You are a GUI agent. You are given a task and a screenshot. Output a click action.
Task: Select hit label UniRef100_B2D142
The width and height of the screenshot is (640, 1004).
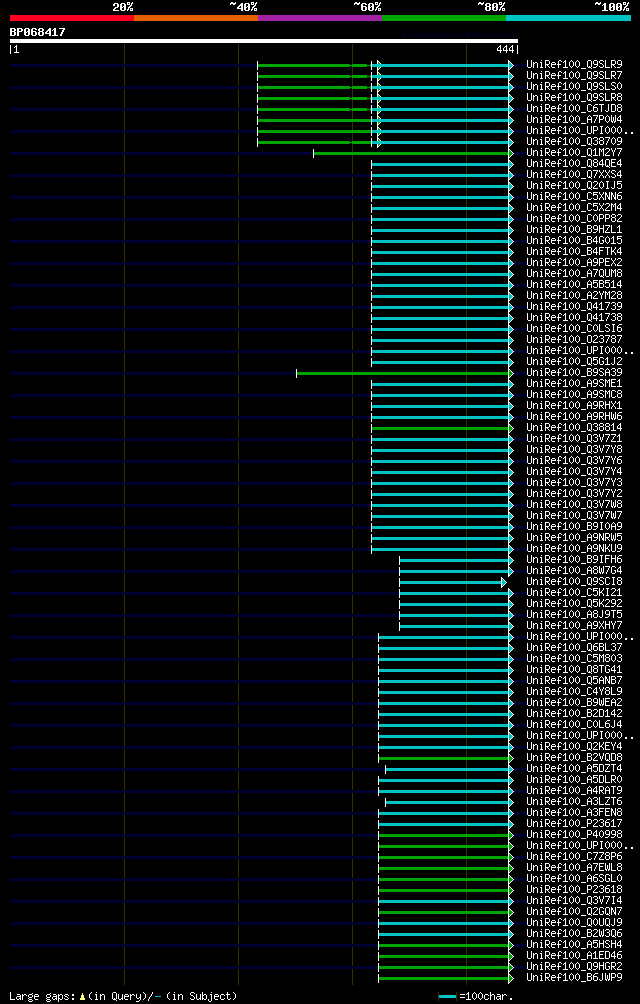[x=574, y=713]
